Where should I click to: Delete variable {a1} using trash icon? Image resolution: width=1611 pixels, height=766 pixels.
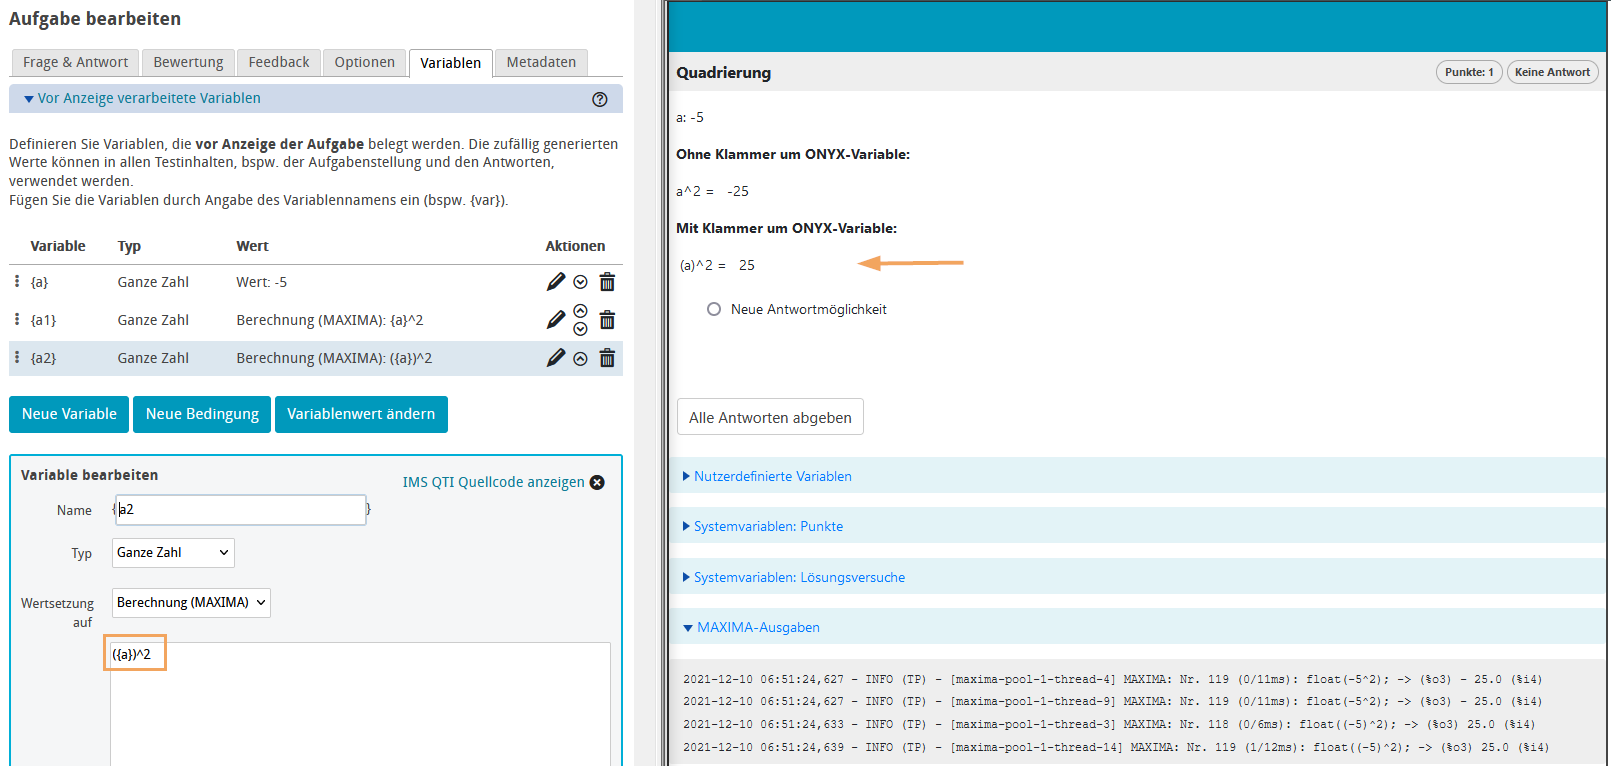click(607, 320)
